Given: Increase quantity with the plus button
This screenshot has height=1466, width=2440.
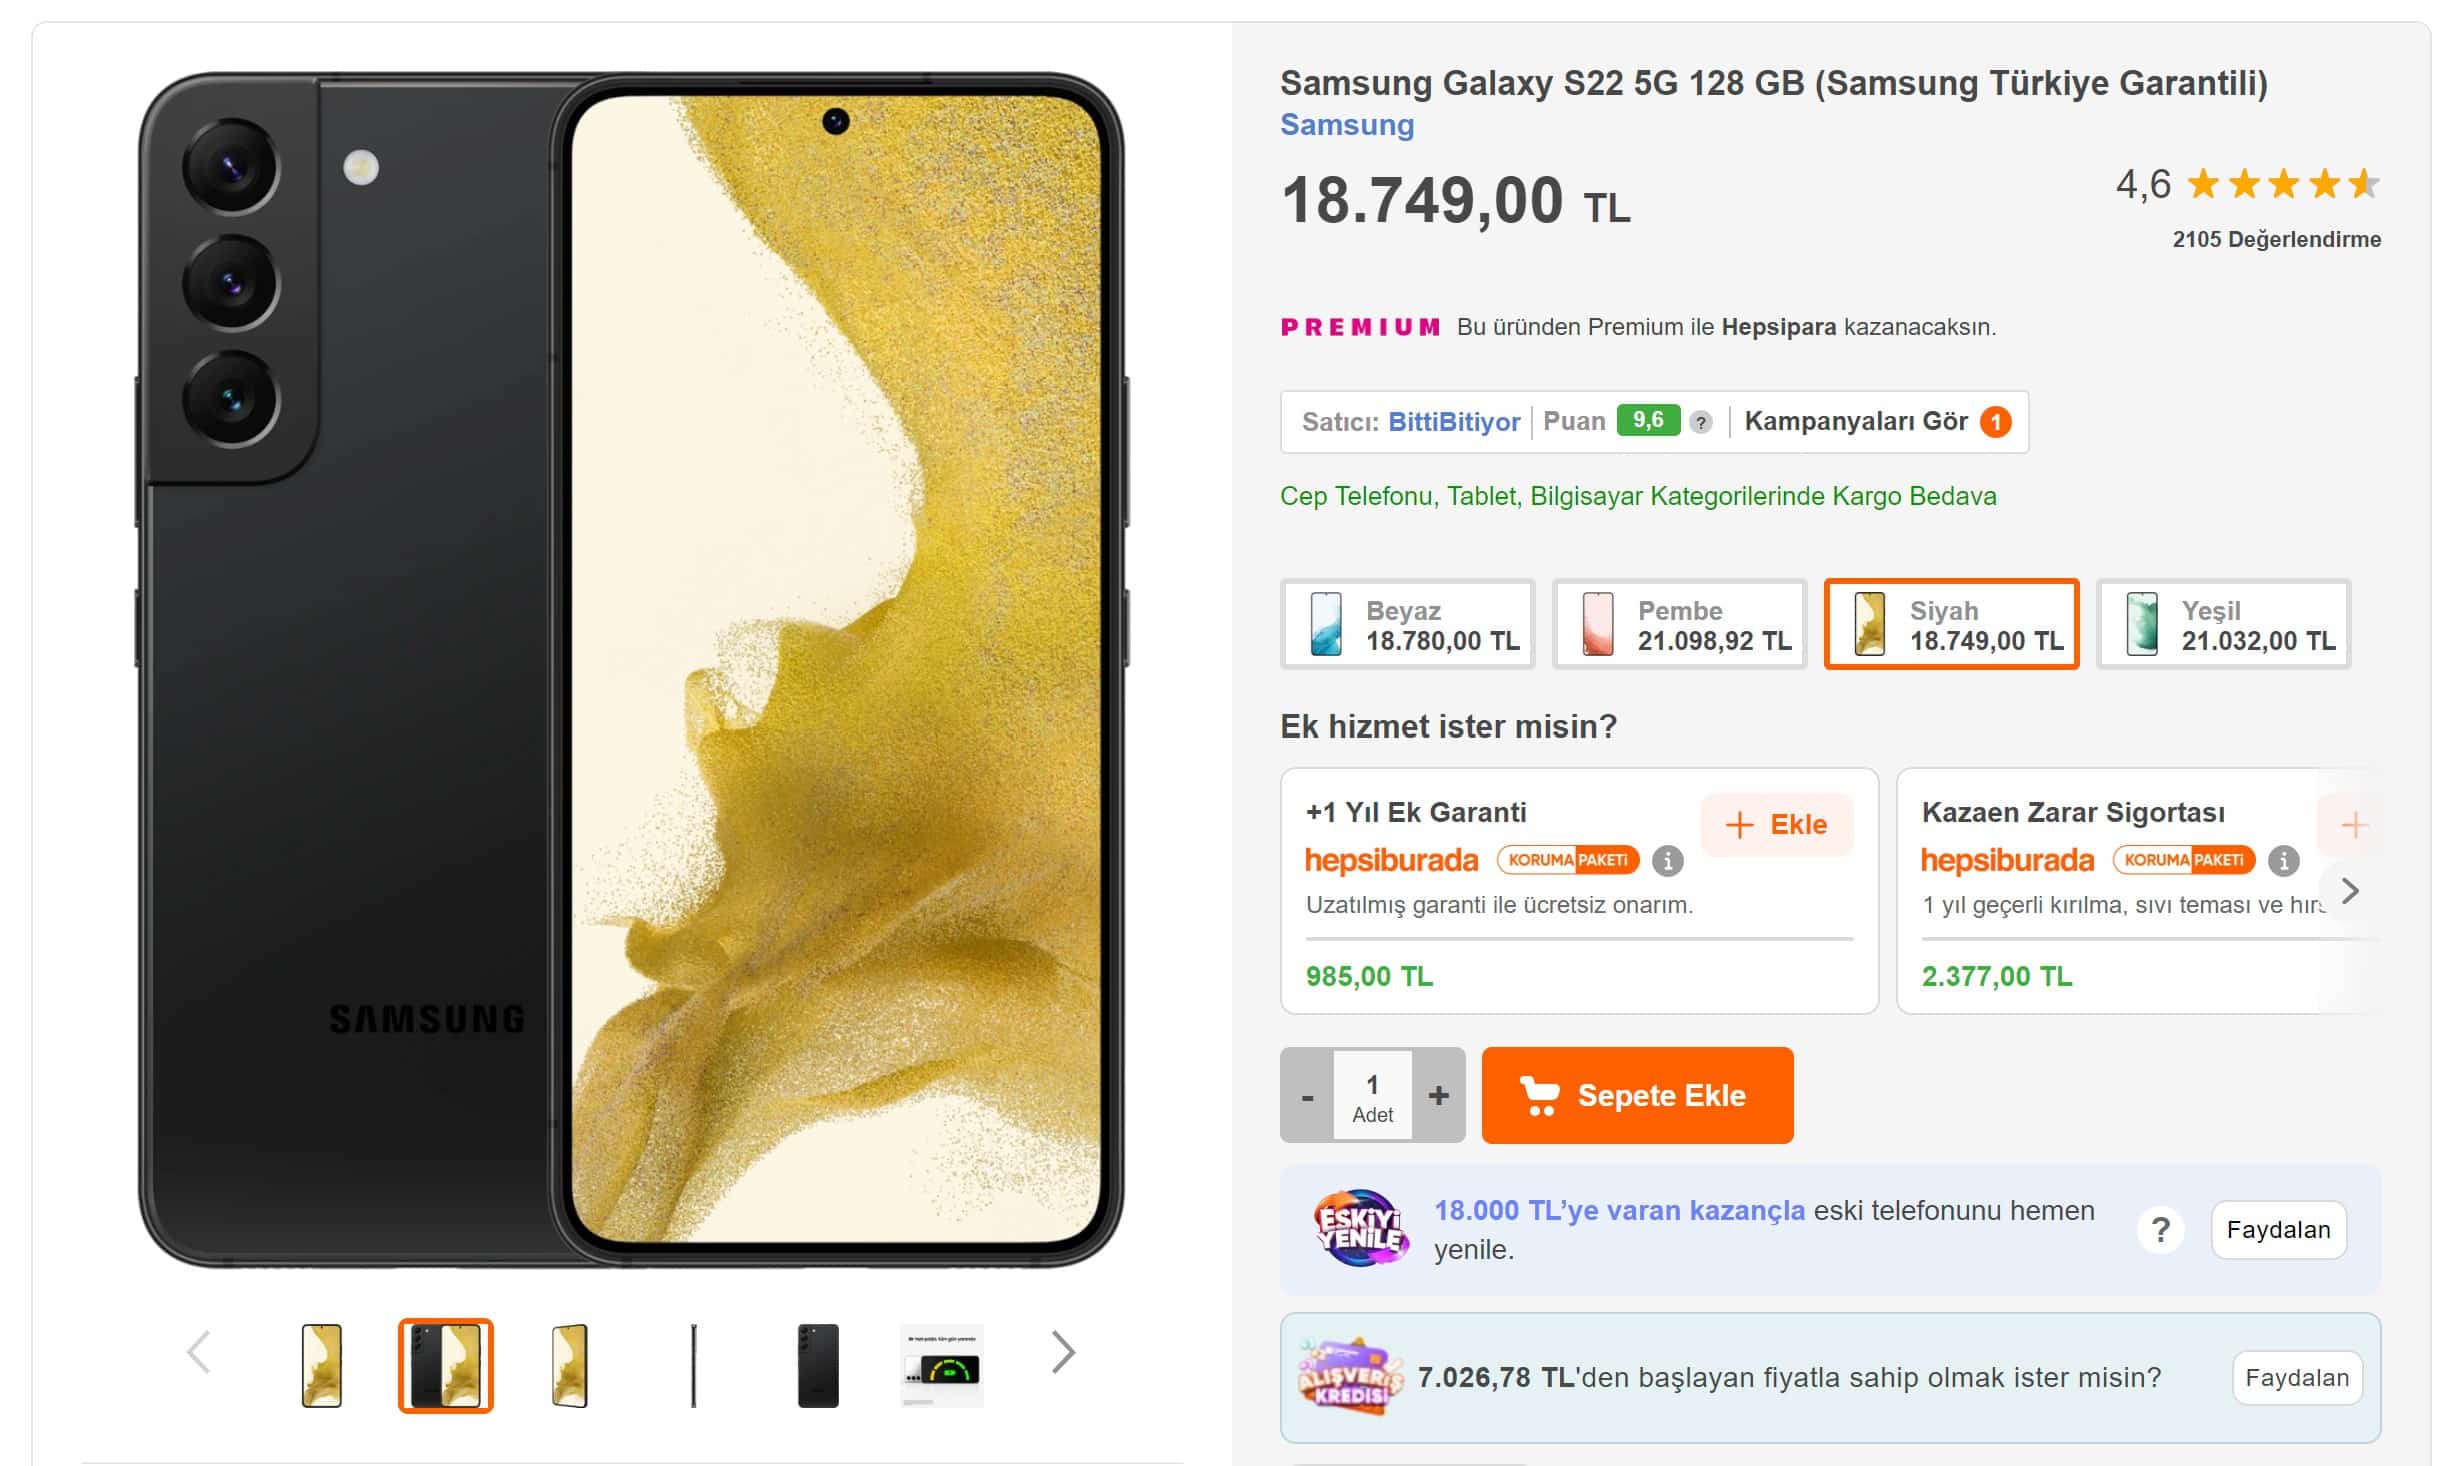Looking at the screenshot, I should (1439, 1096).
